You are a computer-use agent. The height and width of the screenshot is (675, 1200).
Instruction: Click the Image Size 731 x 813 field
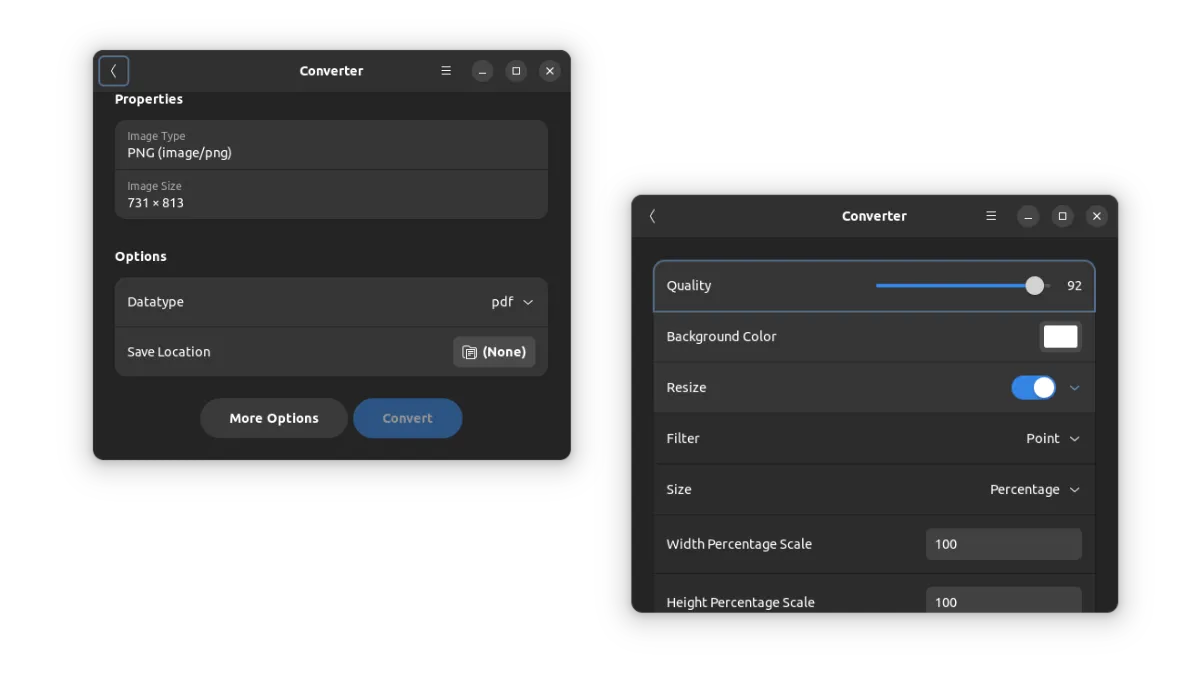point(331,195)
